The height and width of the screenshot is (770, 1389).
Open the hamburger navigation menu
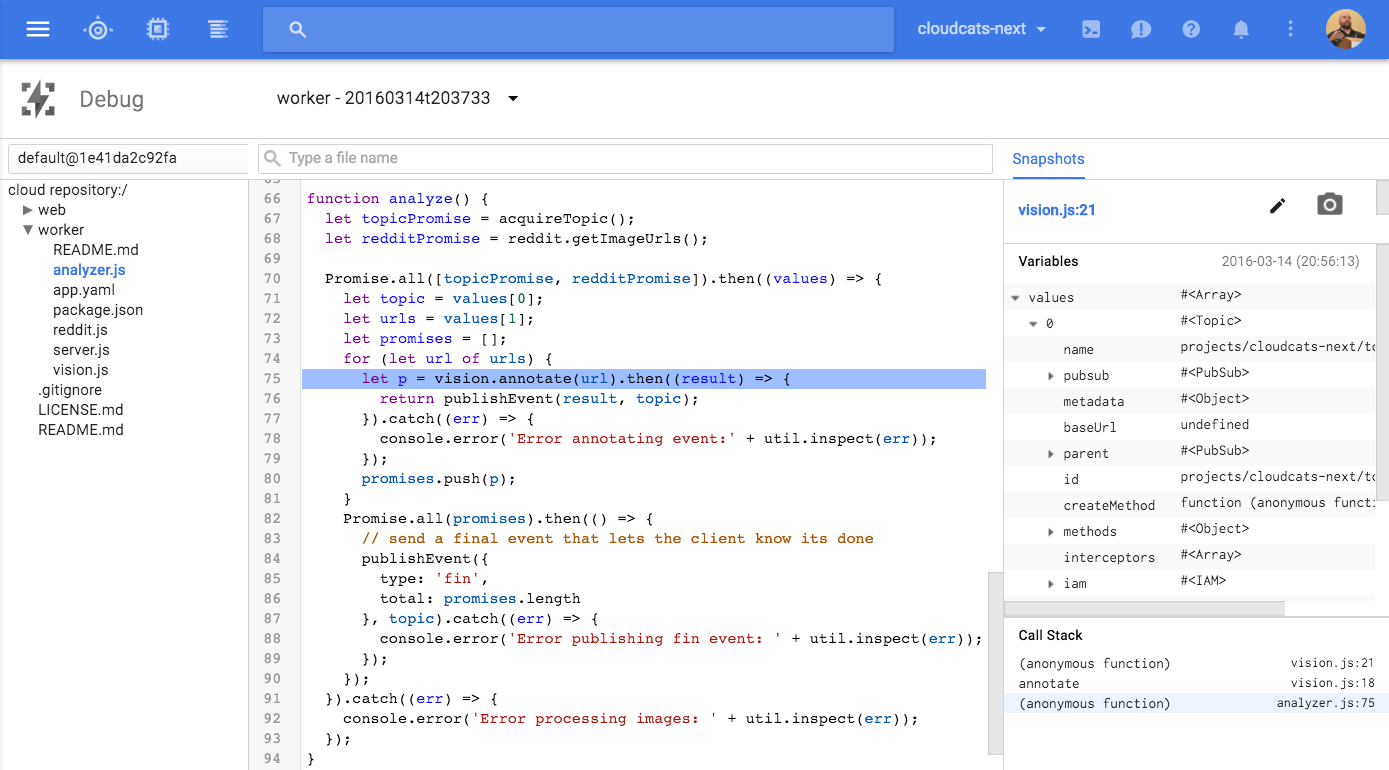point(38,29)
